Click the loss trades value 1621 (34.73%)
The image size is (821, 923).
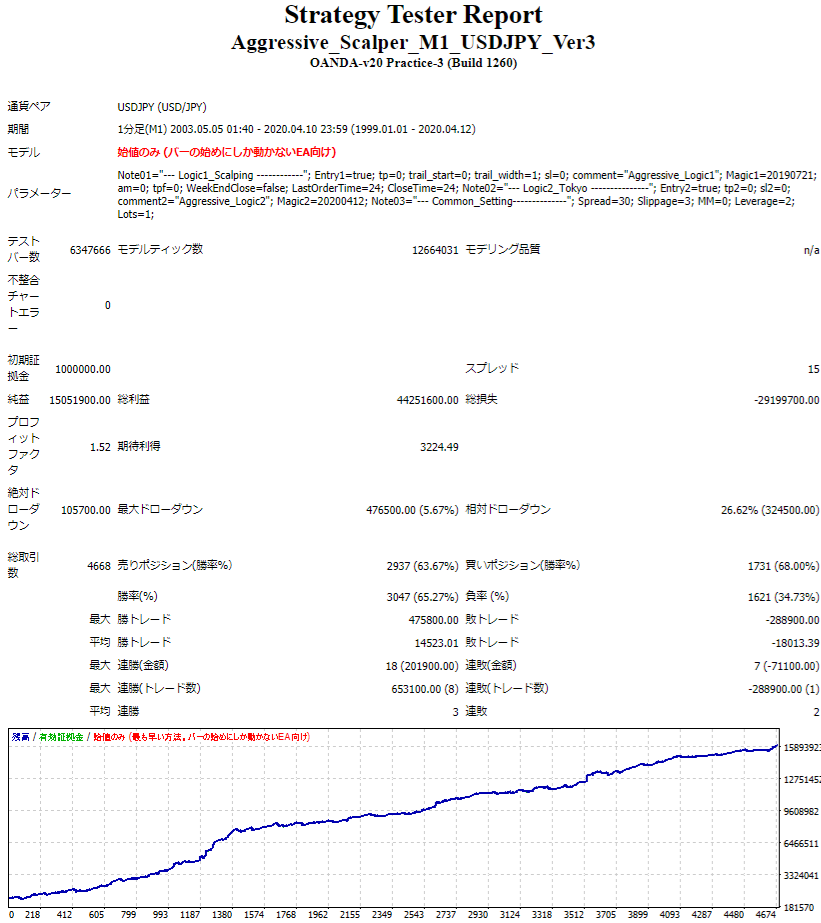pos(783,597)
